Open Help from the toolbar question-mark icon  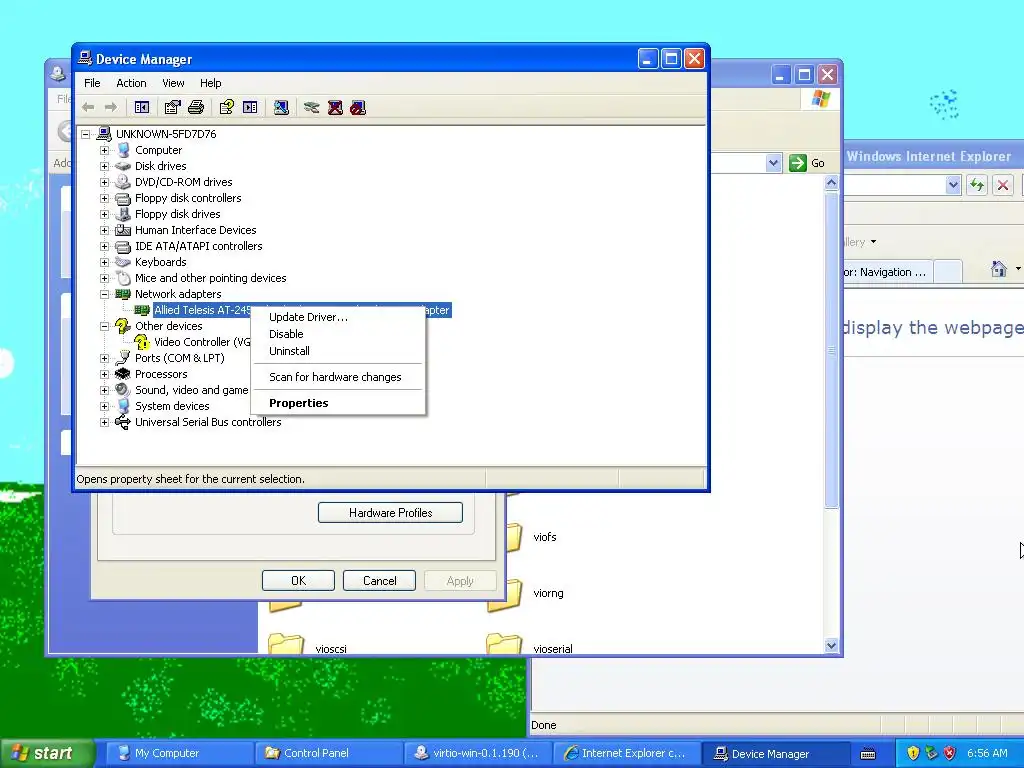click(227, 107)
